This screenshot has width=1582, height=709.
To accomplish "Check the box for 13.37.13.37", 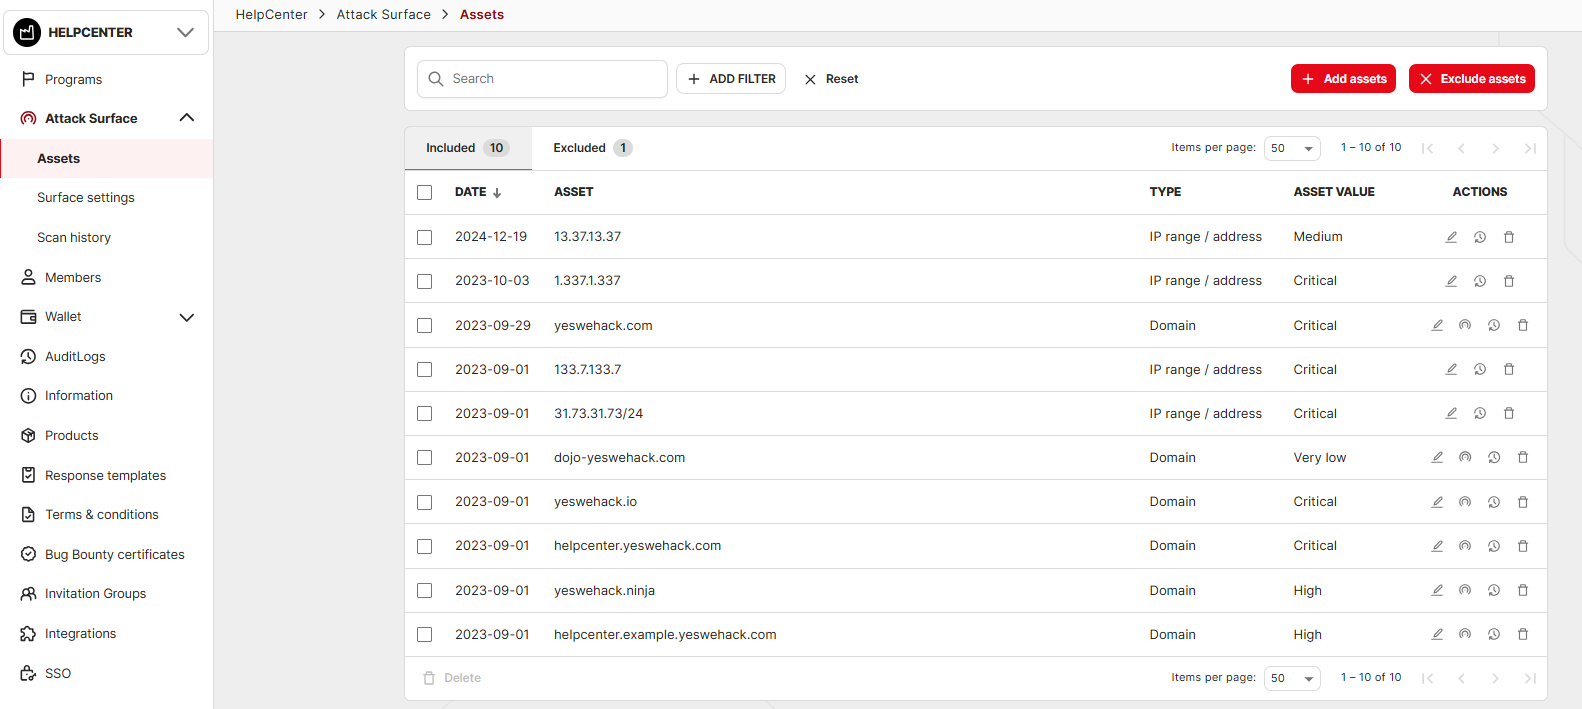I will point(425,237).
